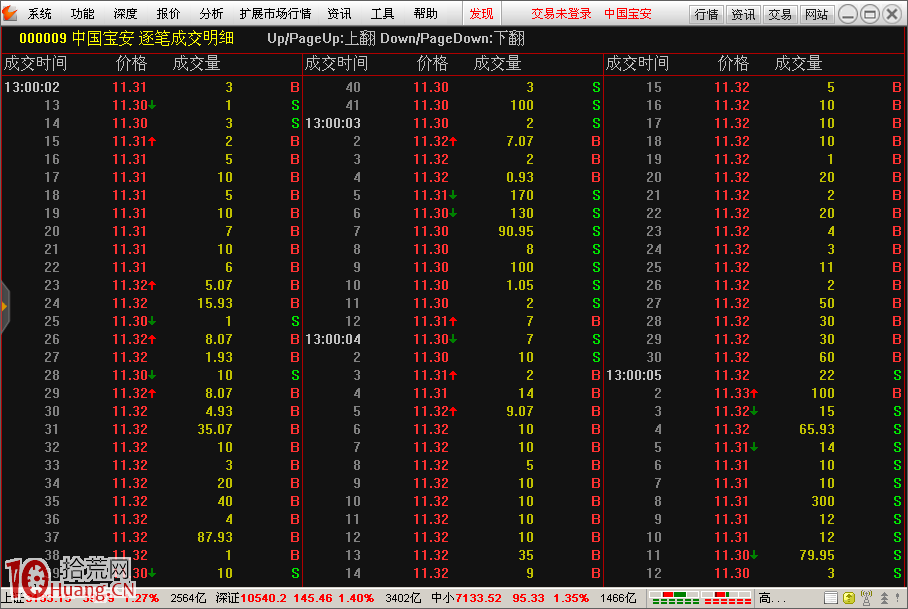Screen dimensions: 908x609
Task: Open the 工具 menu
Action: point(382,13)
